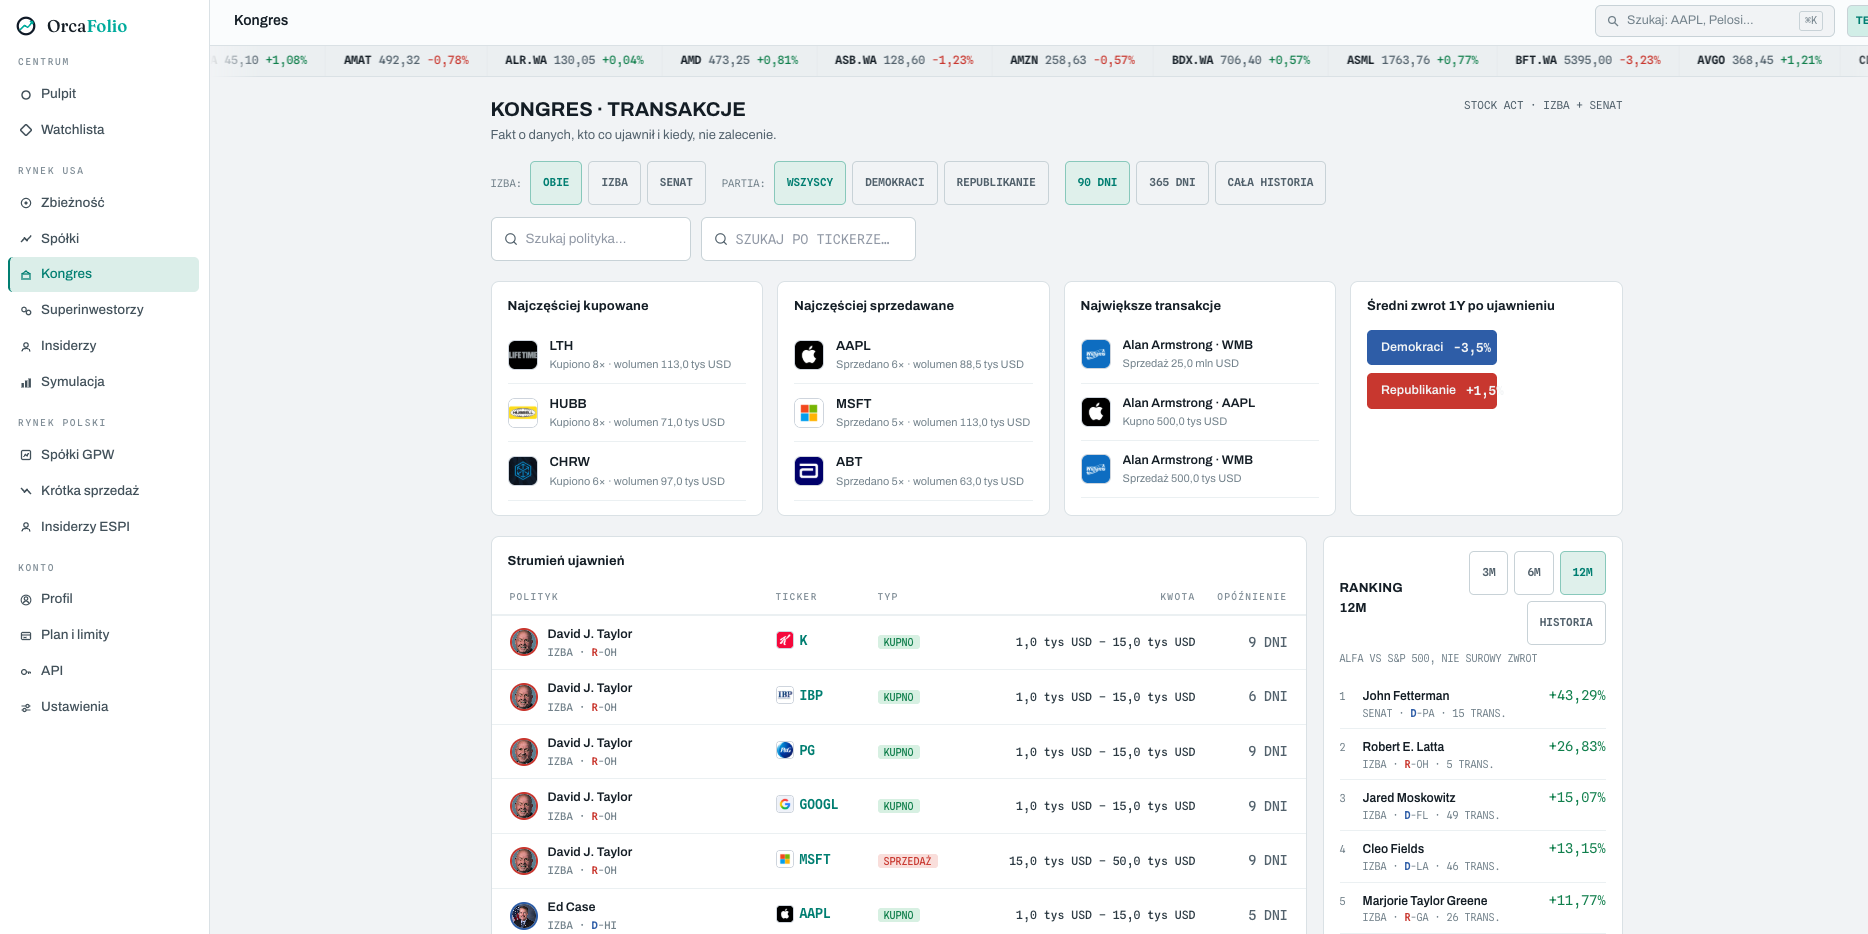1868x934 pixels.
Task: Click Apple logo beside Alan Armstrong · AAPL
Action: [x=1096, y=412]
